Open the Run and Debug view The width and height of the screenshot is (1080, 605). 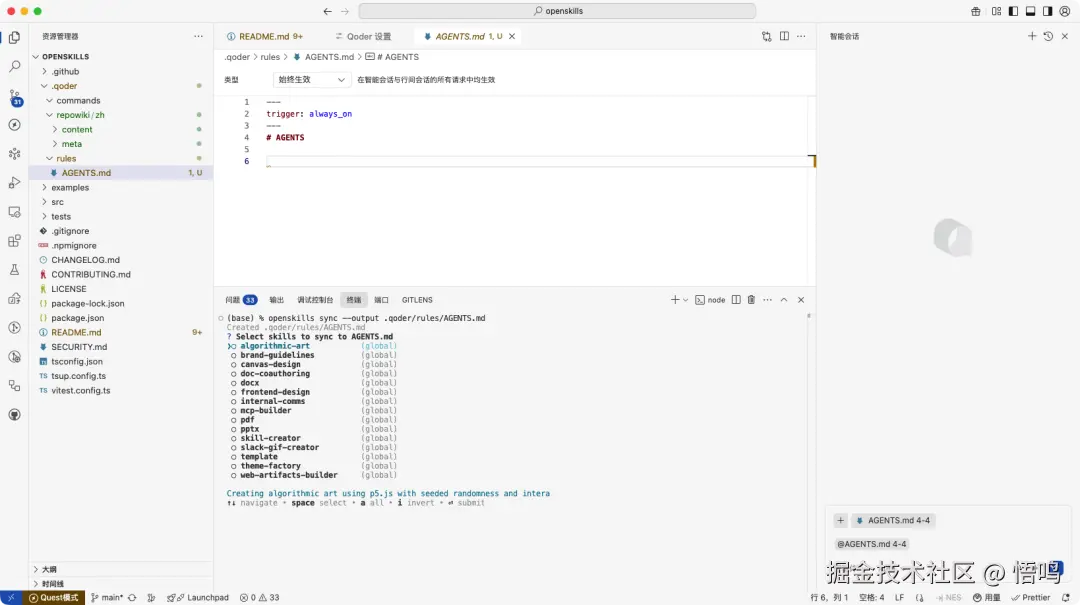(14, 183)
